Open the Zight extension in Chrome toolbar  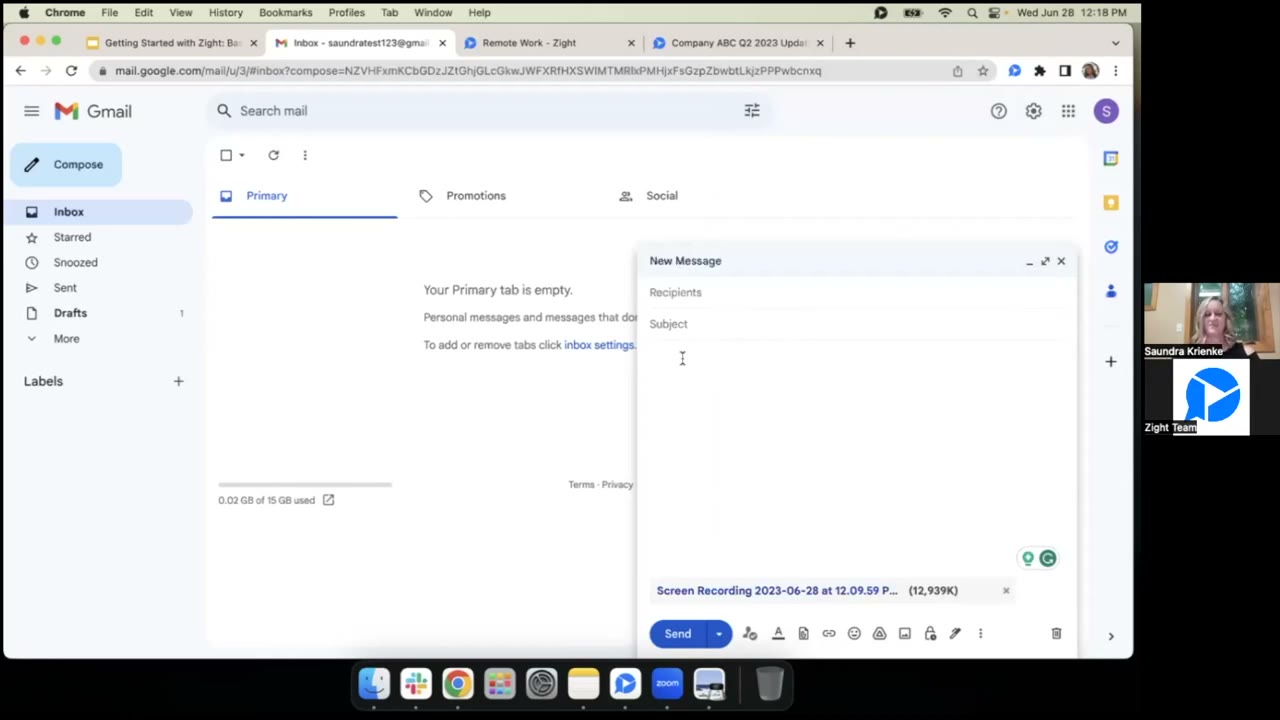[x=1014, y=71]
